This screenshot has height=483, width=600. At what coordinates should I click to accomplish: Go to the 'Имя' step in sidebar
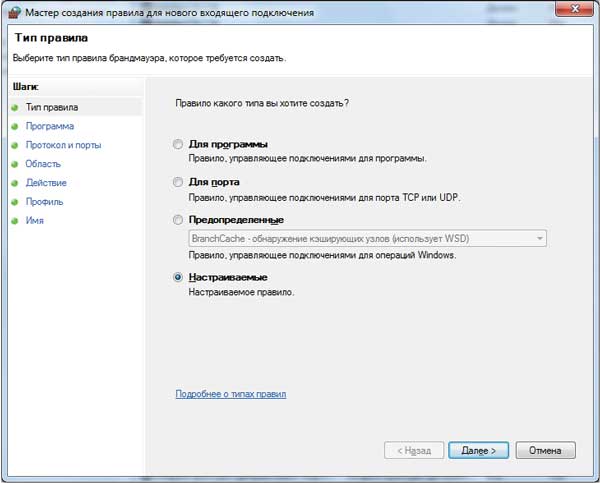tap(35, 221)
